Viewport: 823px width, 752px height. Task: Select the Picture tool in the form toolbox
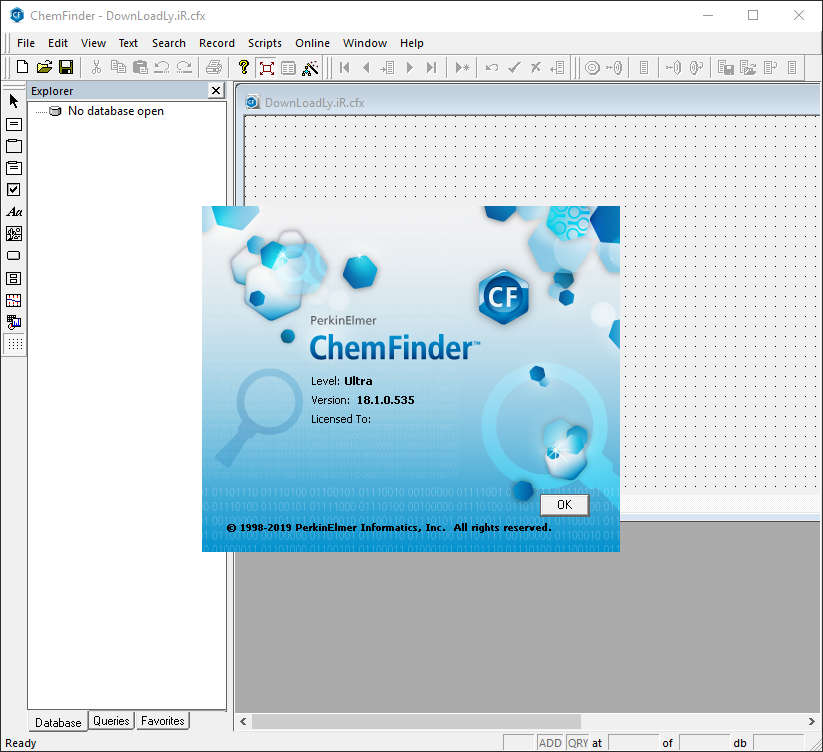[14, 234]
